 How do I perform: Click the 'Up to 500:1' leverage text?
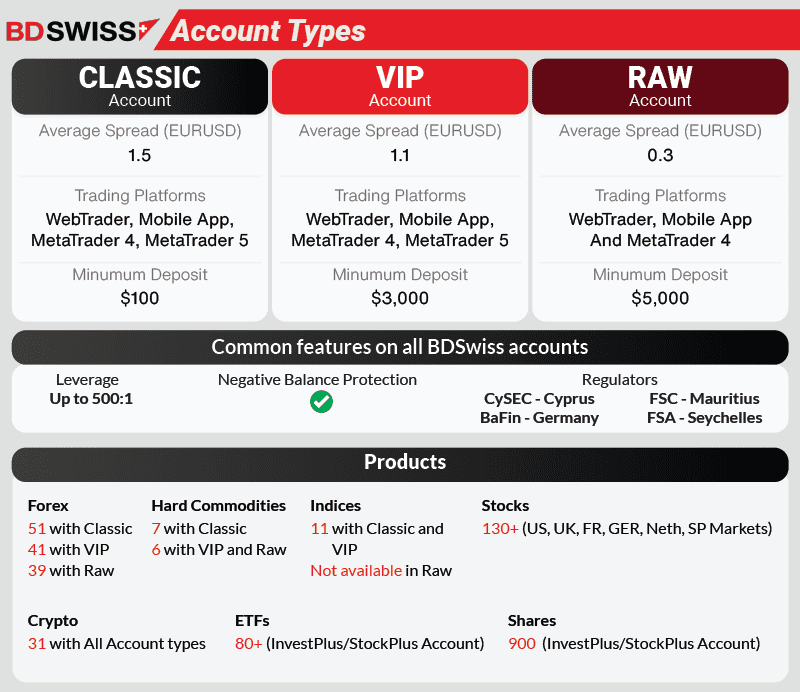pyautogui.click(x=91, y=399)
